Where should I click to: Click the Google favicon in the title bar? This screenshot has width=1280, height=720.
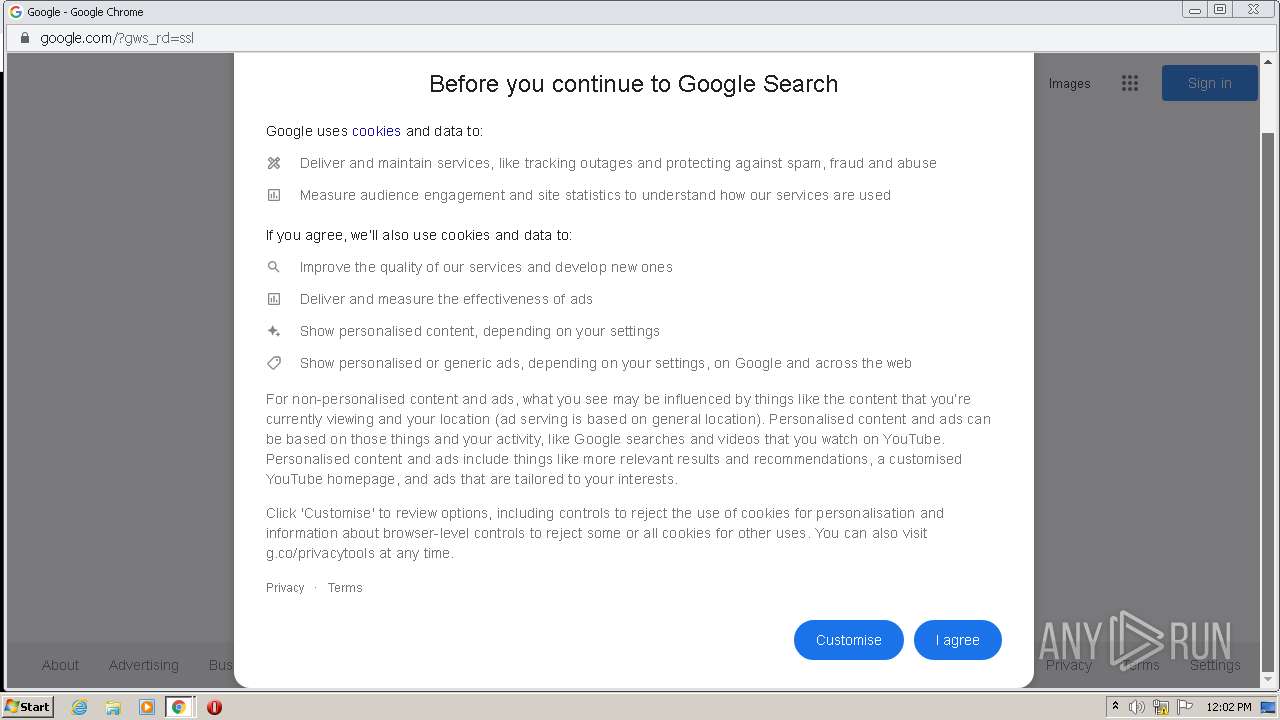click(15, 11)
